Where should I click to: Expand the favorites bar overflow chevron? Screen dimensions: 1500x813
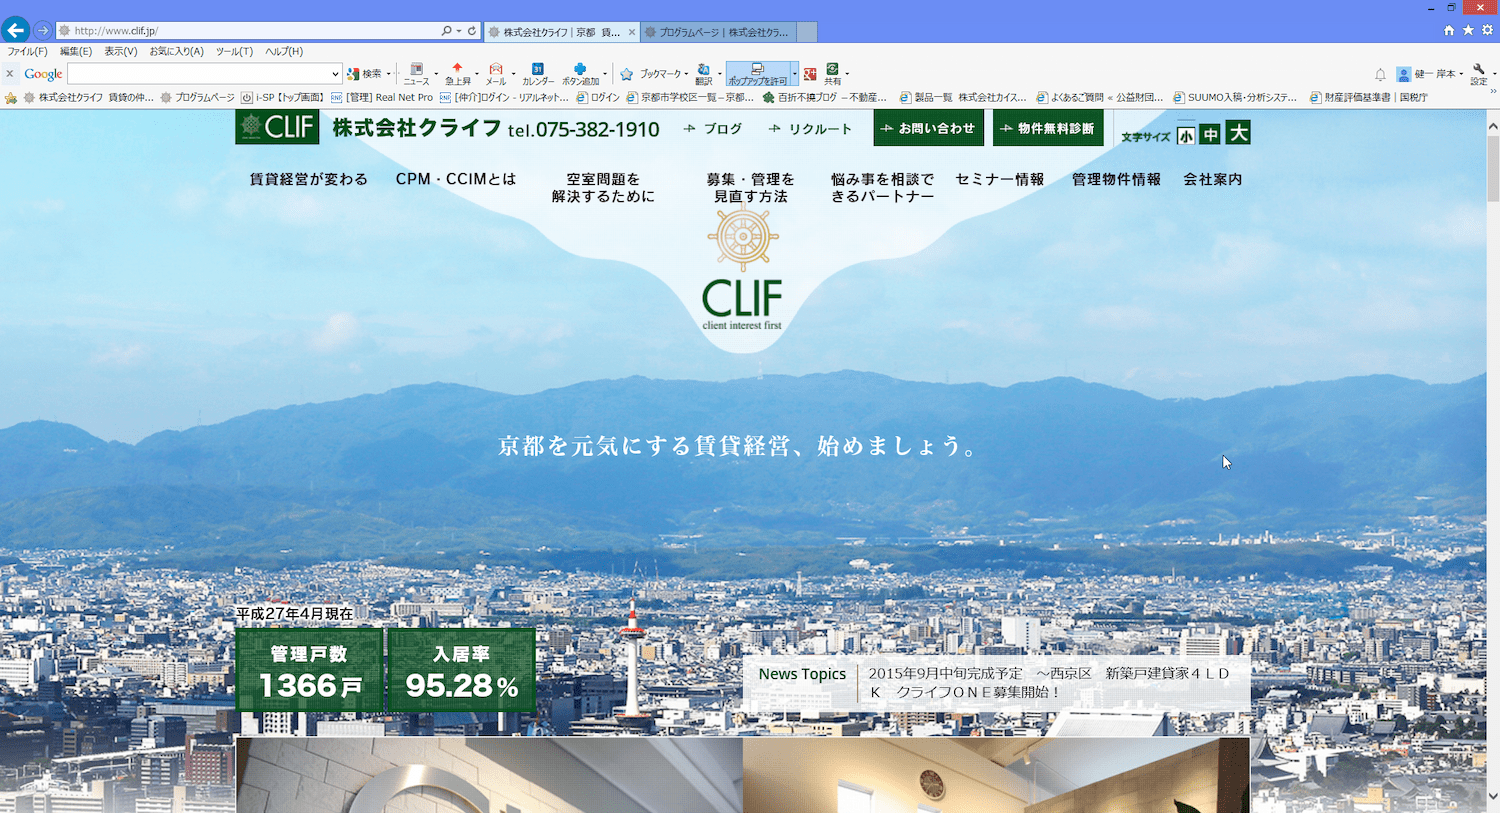(1493, 91)
